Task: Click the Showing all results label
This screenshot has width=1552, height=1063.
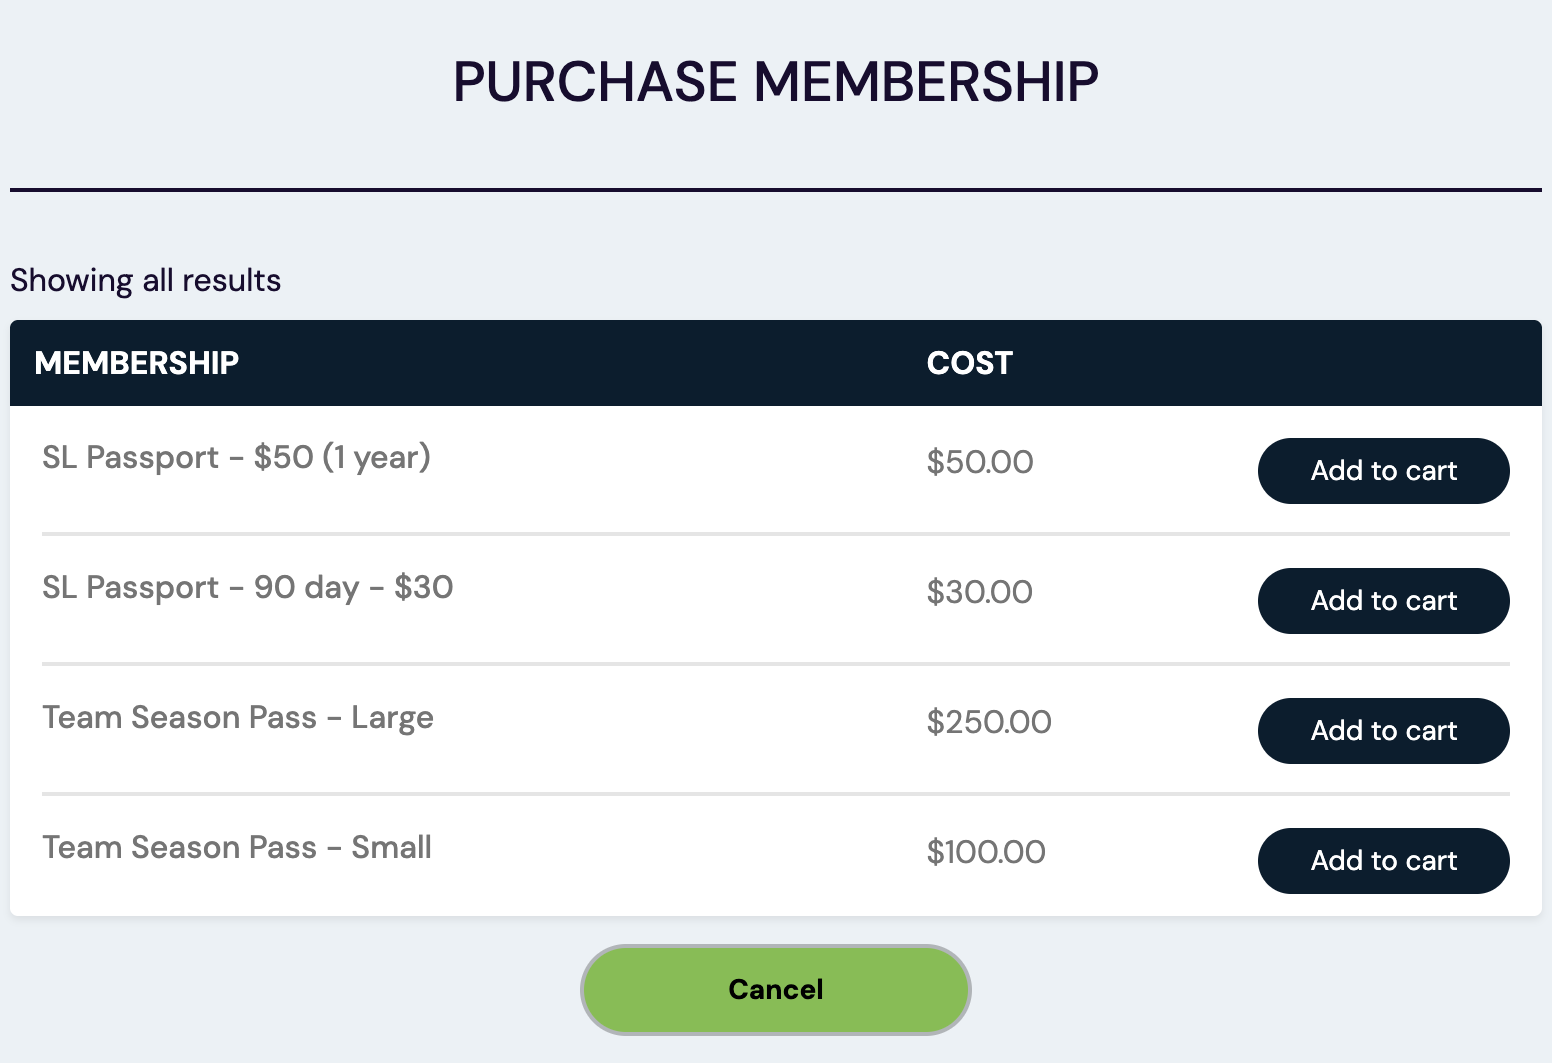Action: 145,280
